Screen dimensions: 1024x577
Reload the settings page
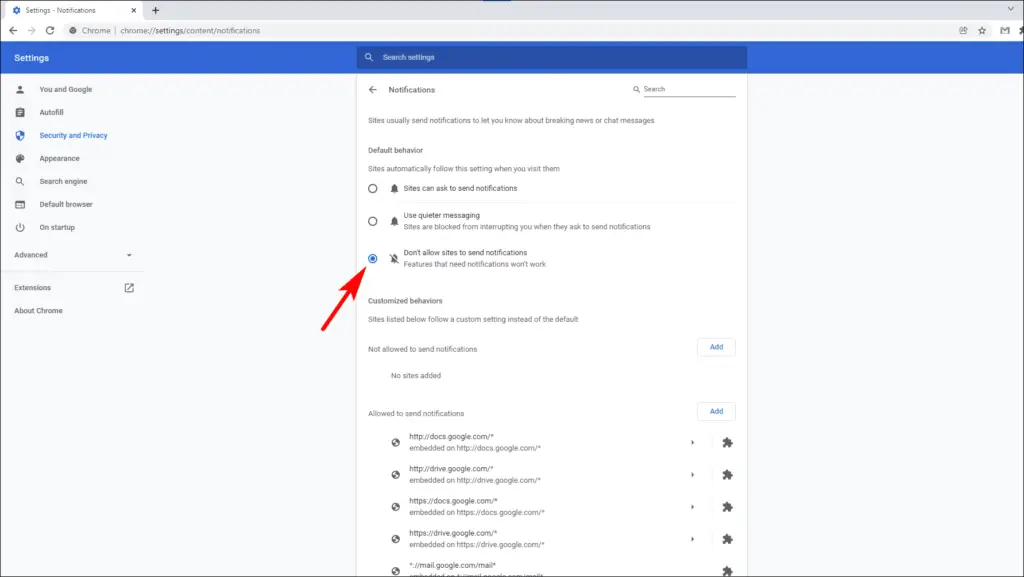50,30
